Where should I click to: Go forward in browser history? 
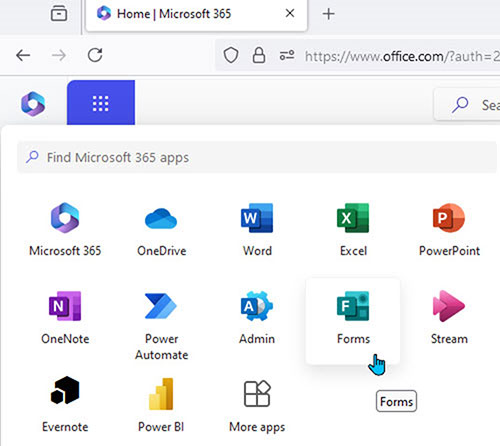(x=59, y=55)
